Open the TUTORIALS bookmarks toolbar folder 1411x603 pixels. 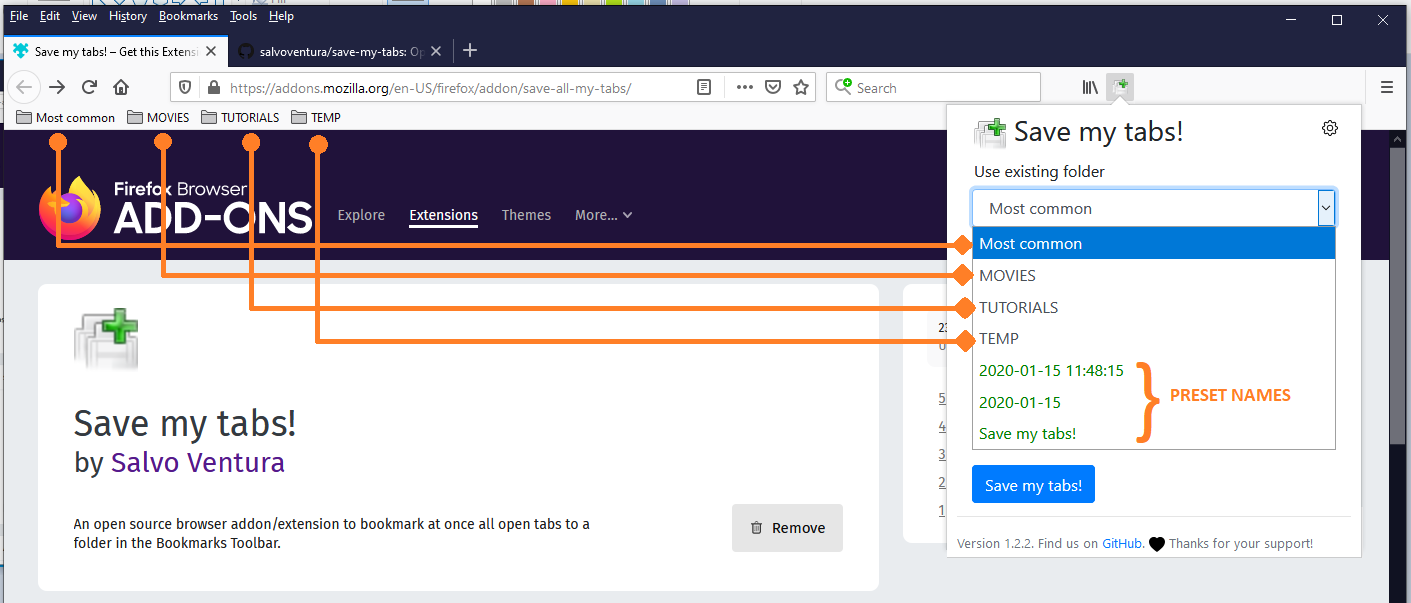coord(240,117)
